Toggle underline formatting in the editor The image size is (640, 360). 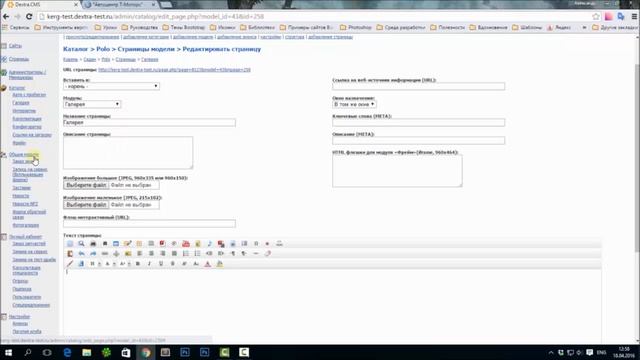(x=161, y=264)
